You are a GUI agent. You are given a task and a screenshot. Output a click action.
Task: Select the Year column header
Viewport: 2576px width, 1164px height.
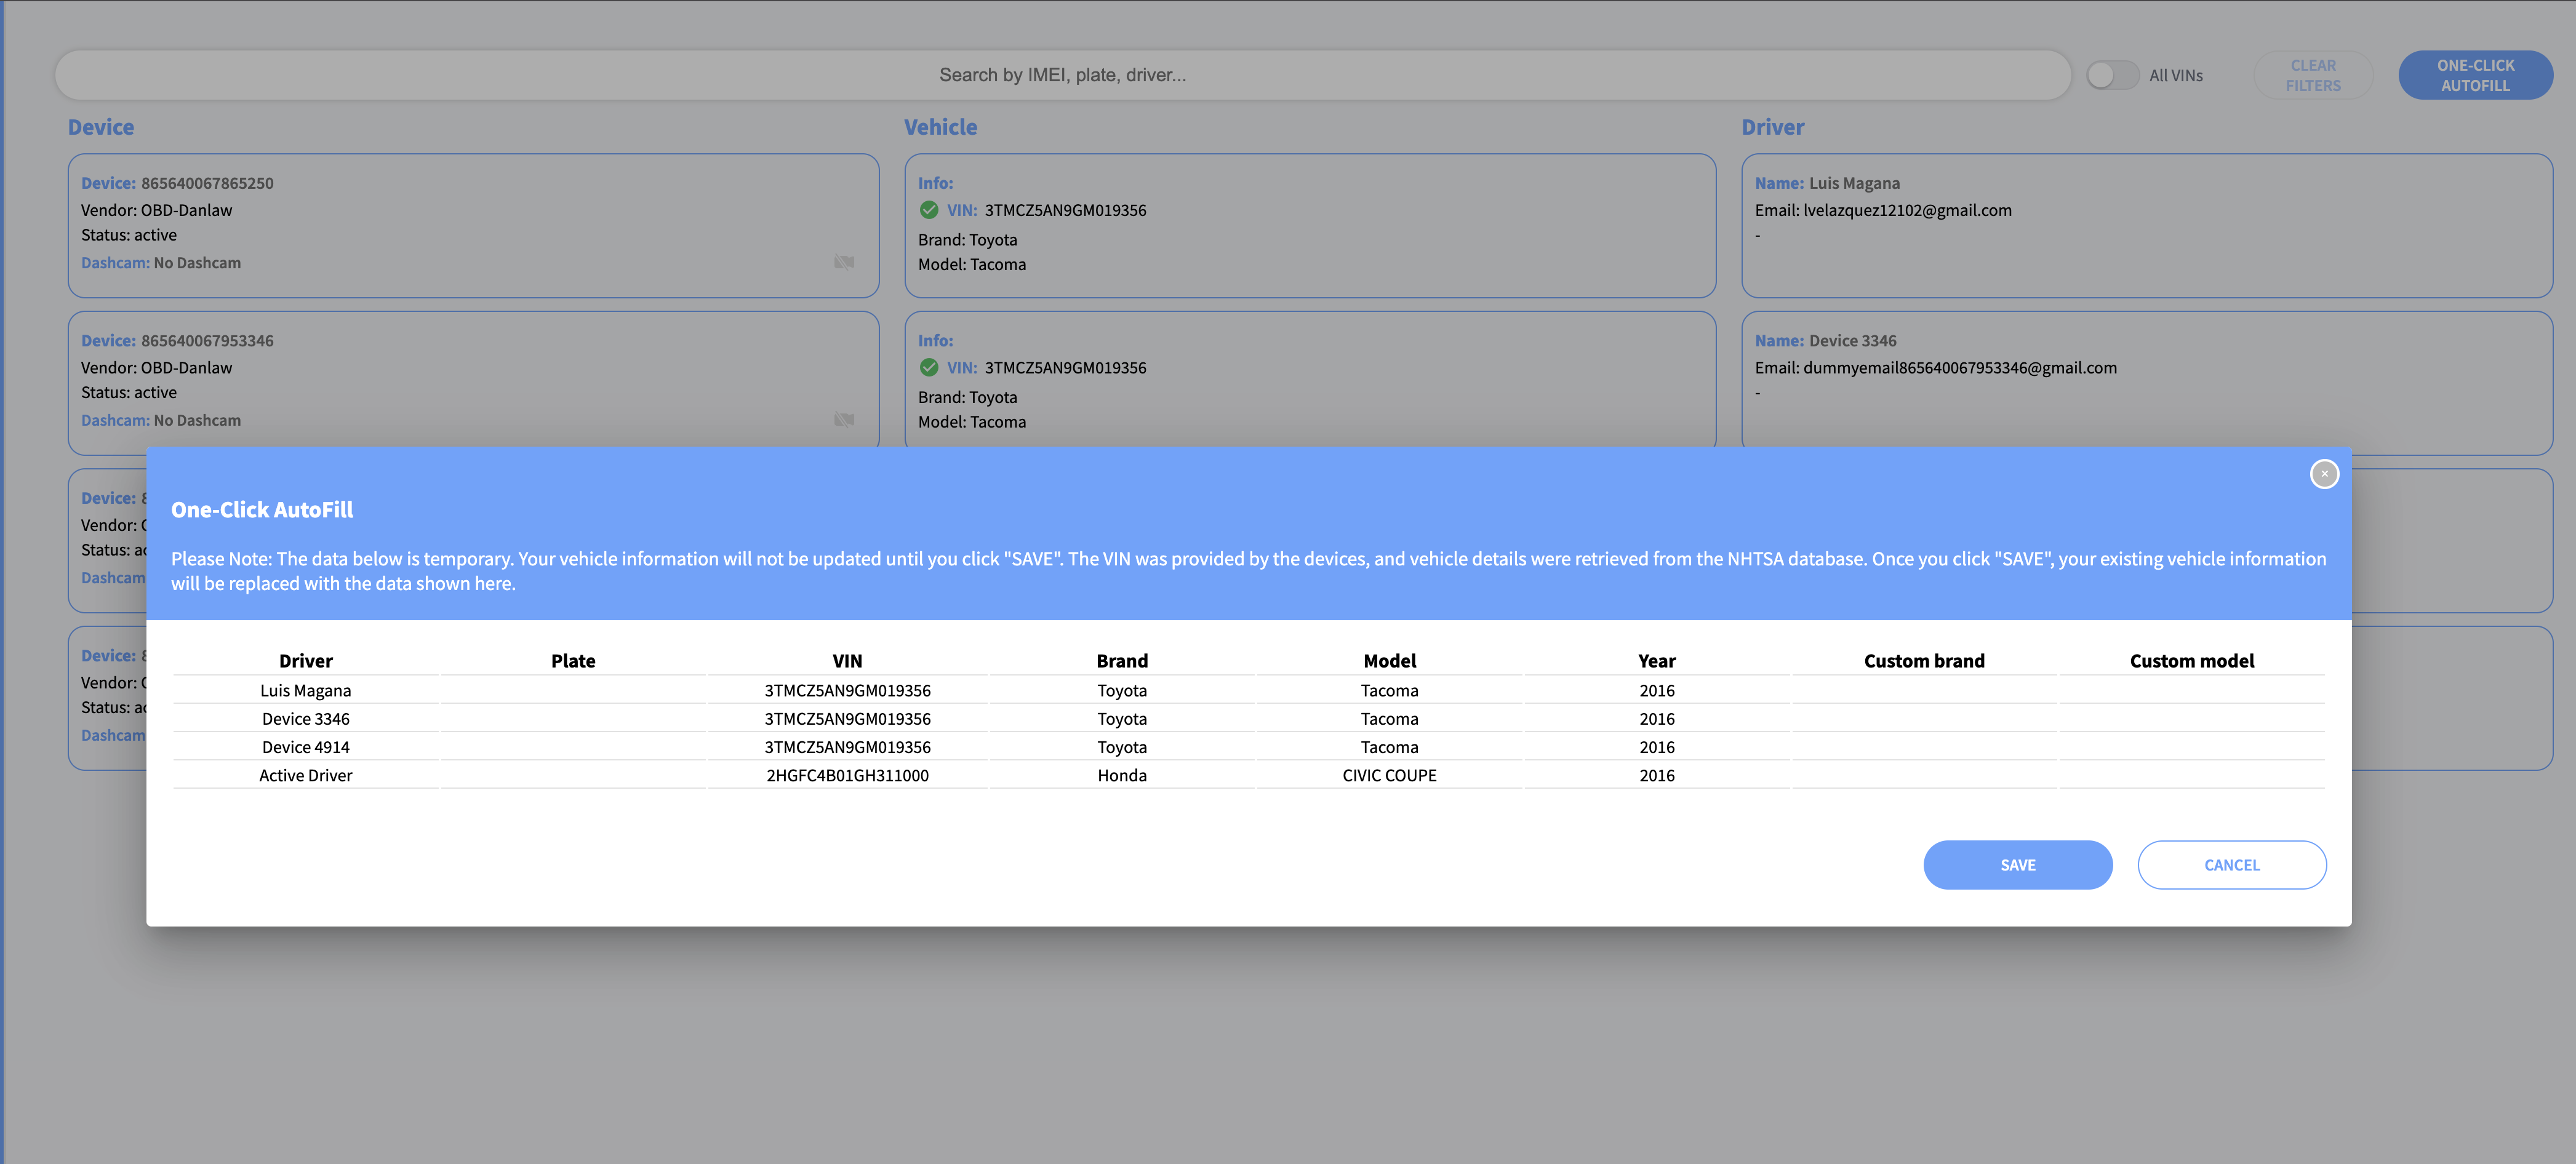tap(1657, 661)
